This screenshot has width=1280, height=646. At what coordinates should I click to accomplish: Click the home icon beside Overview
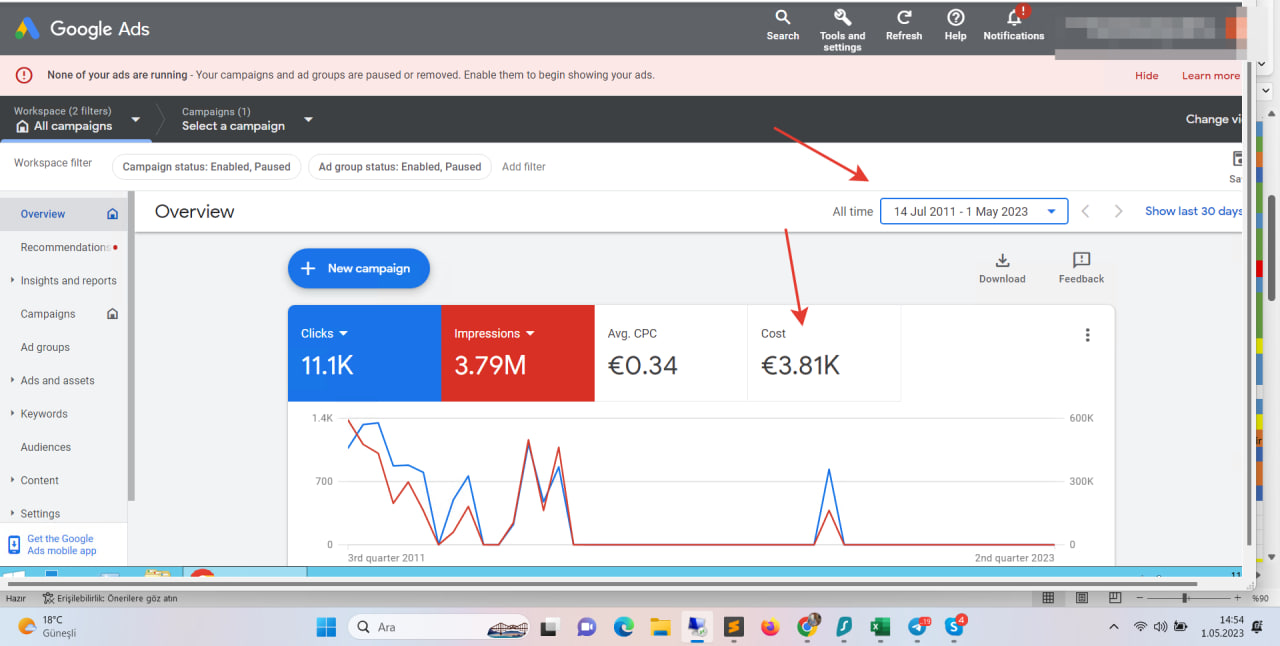click(112, 214)
